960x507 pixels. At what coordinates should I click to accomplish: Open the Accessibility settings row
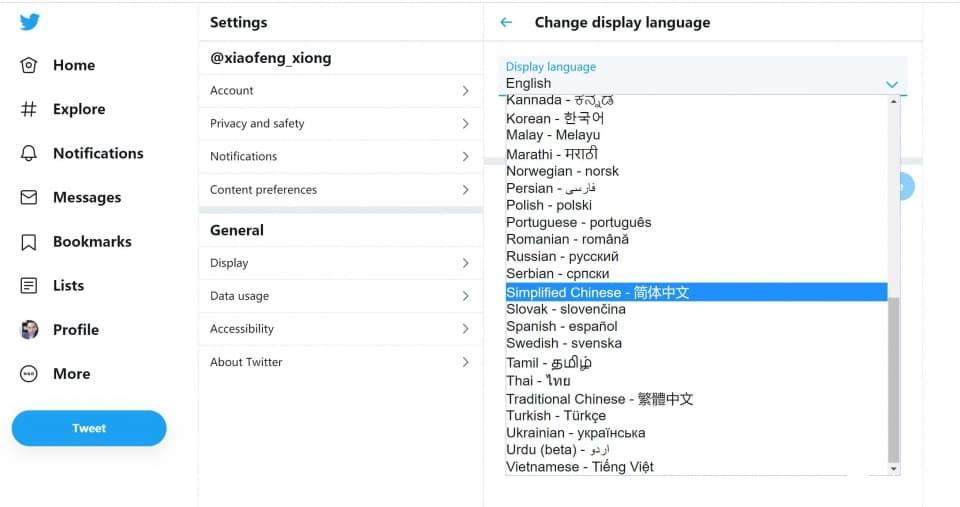click(340, 329)
